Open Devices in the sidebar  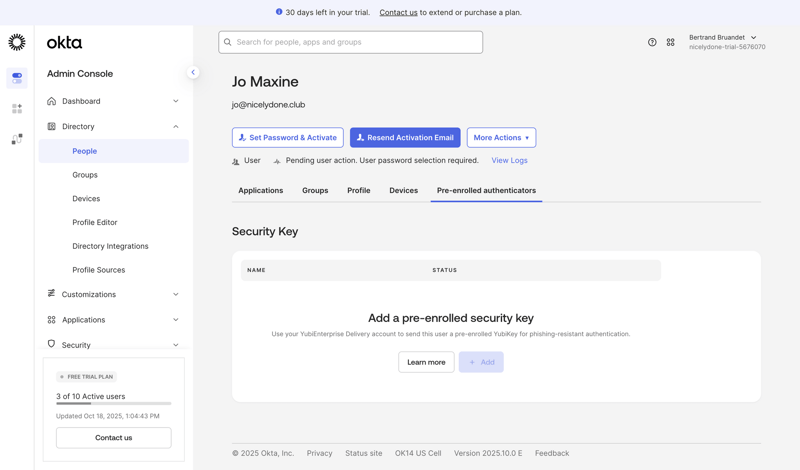[86, 199]
